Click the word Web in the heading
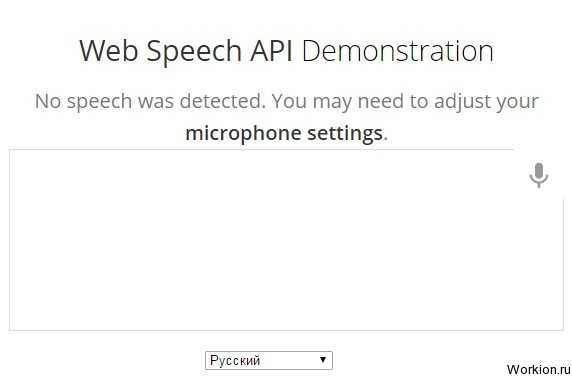The height and width of the screenshot is (376, 572). tap(109, 51)
